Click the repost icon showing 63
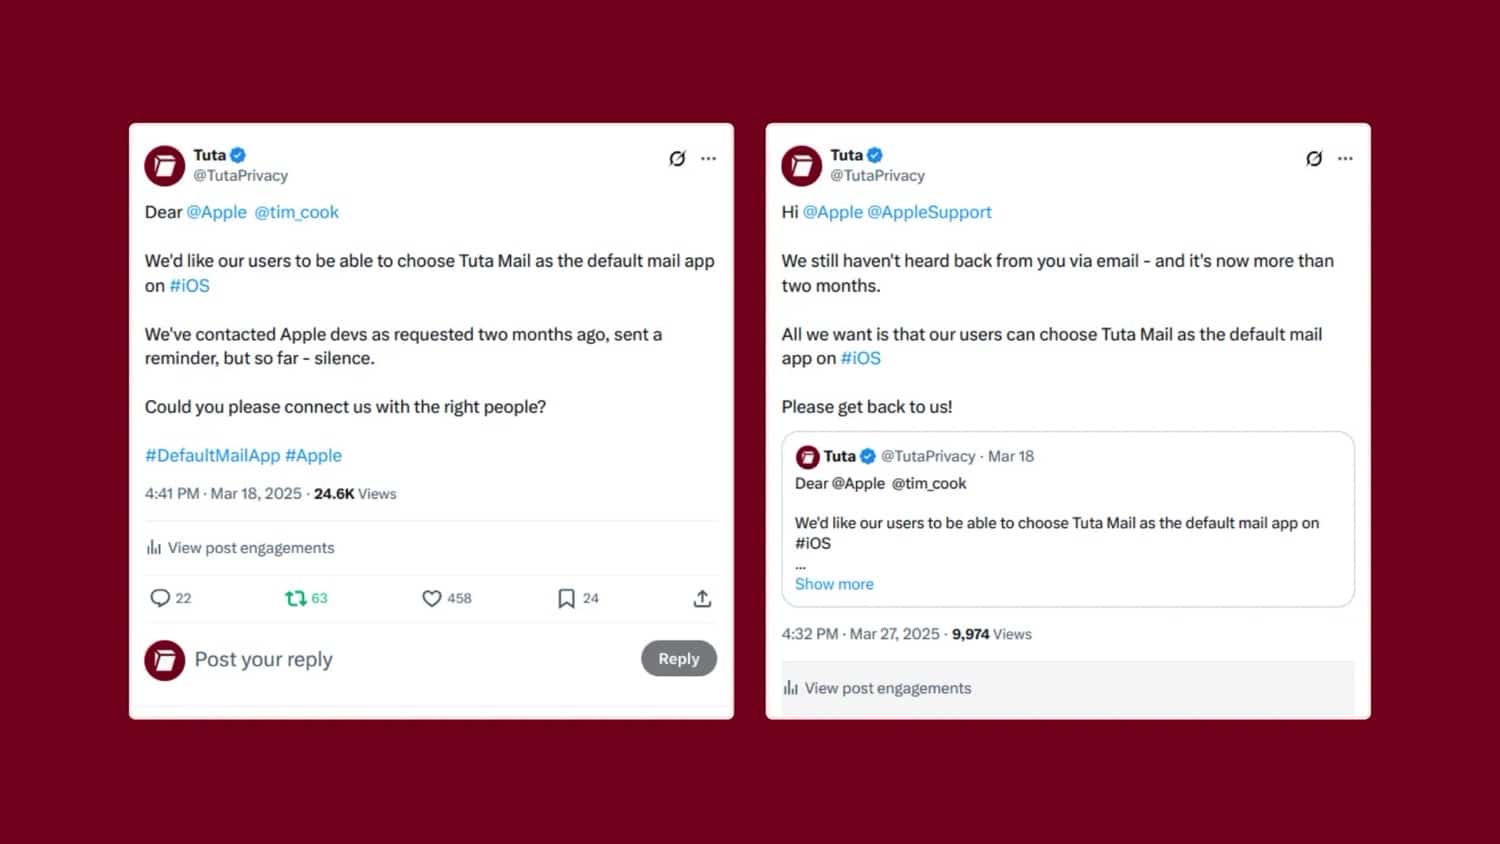 295,598
